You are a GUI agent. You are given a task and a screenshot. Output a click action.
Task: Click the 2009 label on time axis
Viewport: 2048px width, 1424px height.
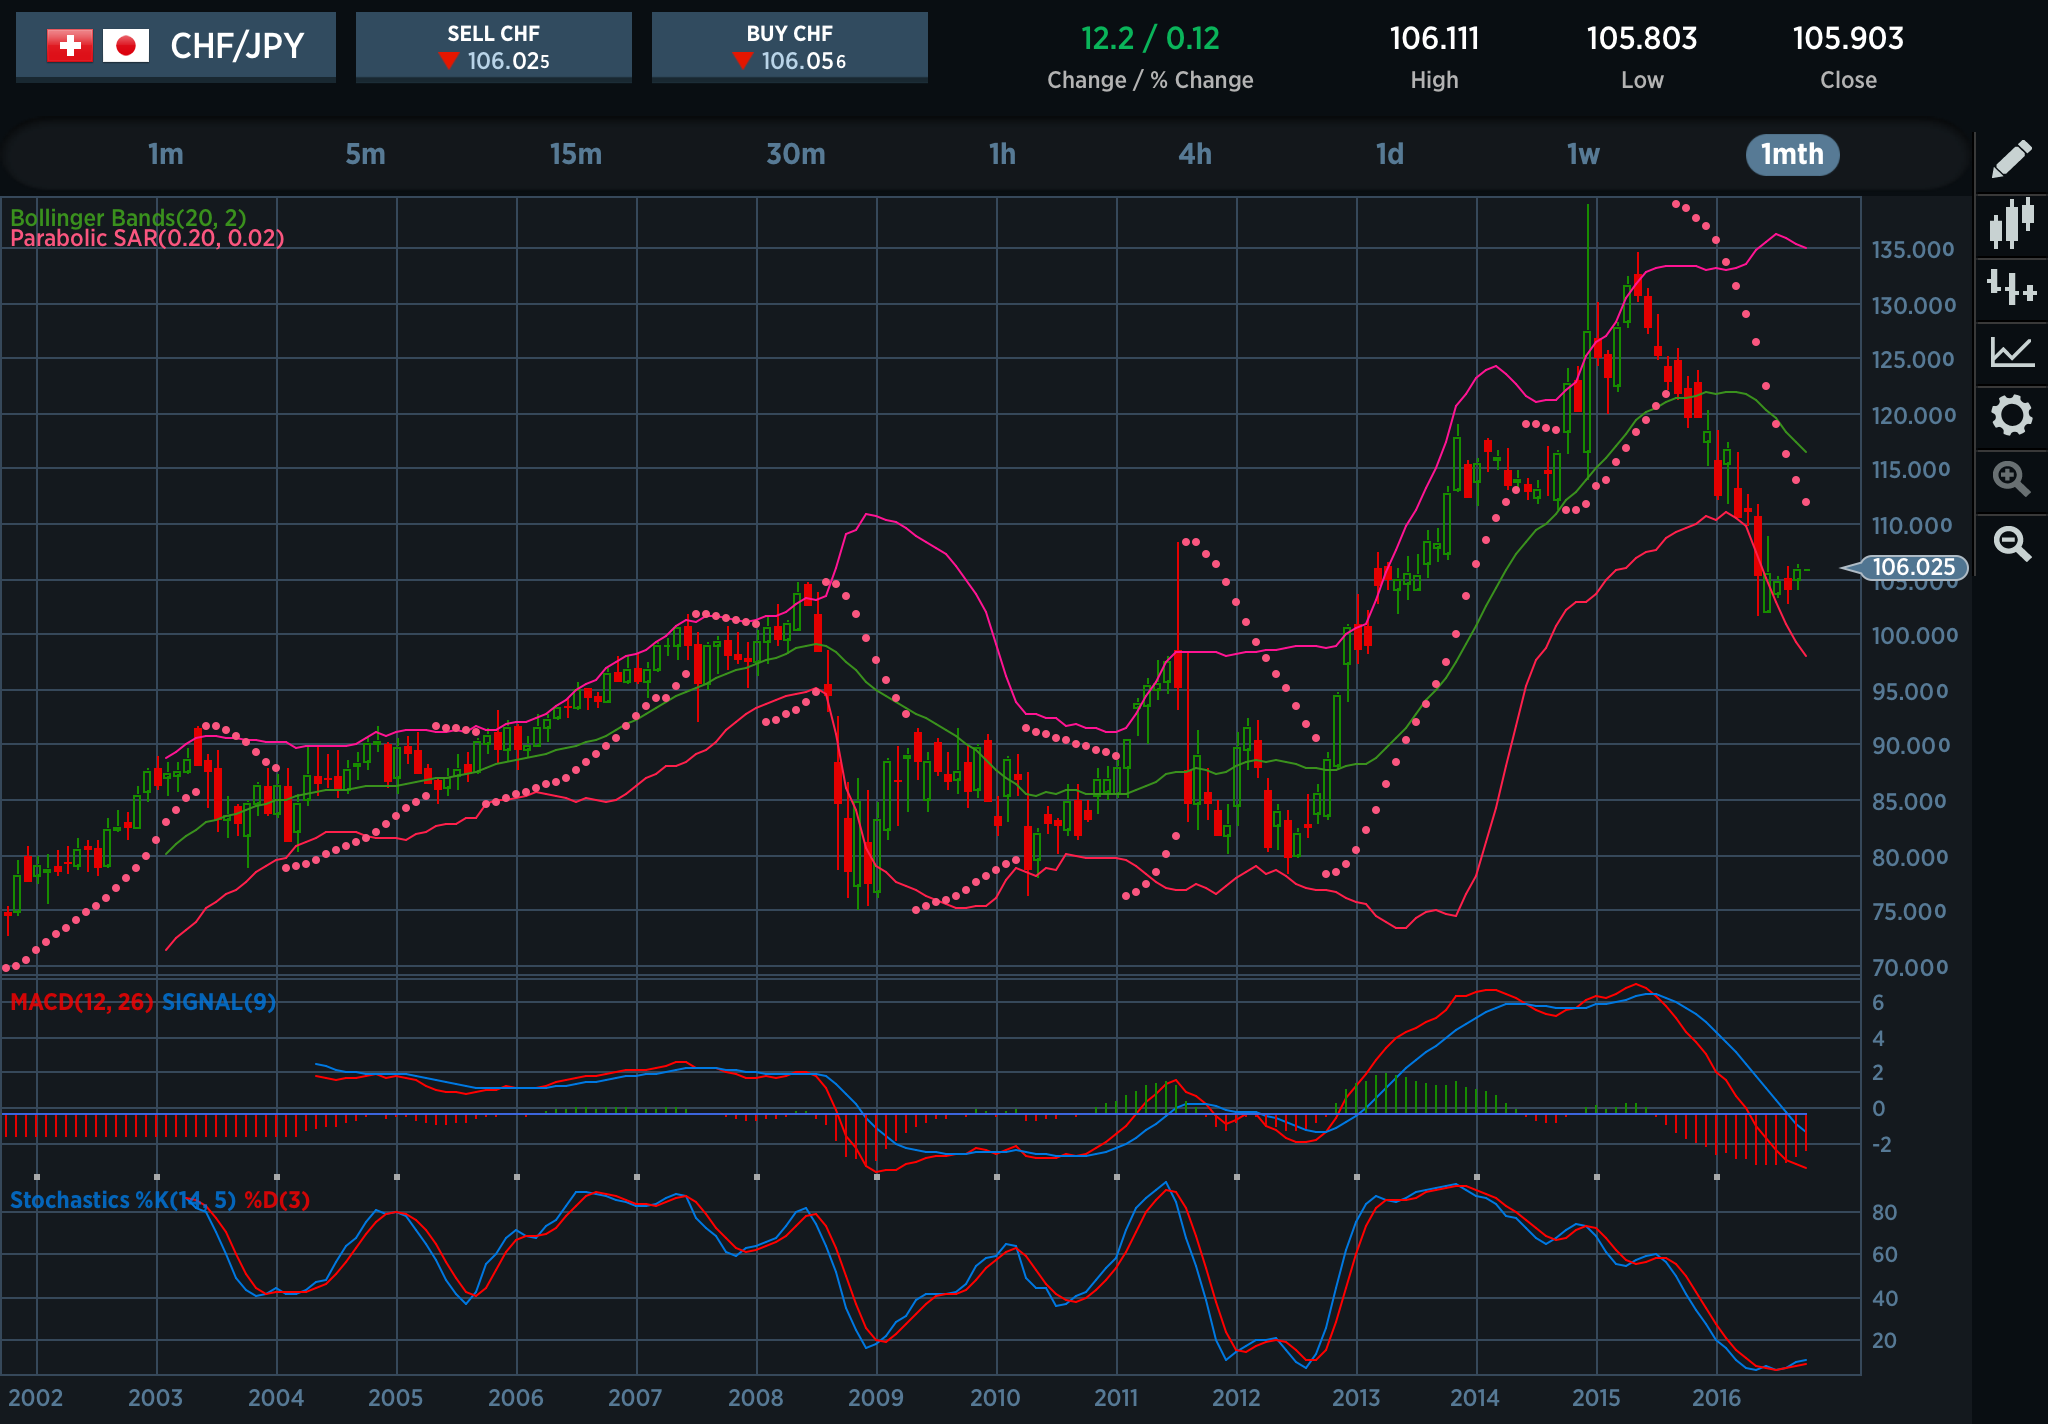tap(876, 1398)
